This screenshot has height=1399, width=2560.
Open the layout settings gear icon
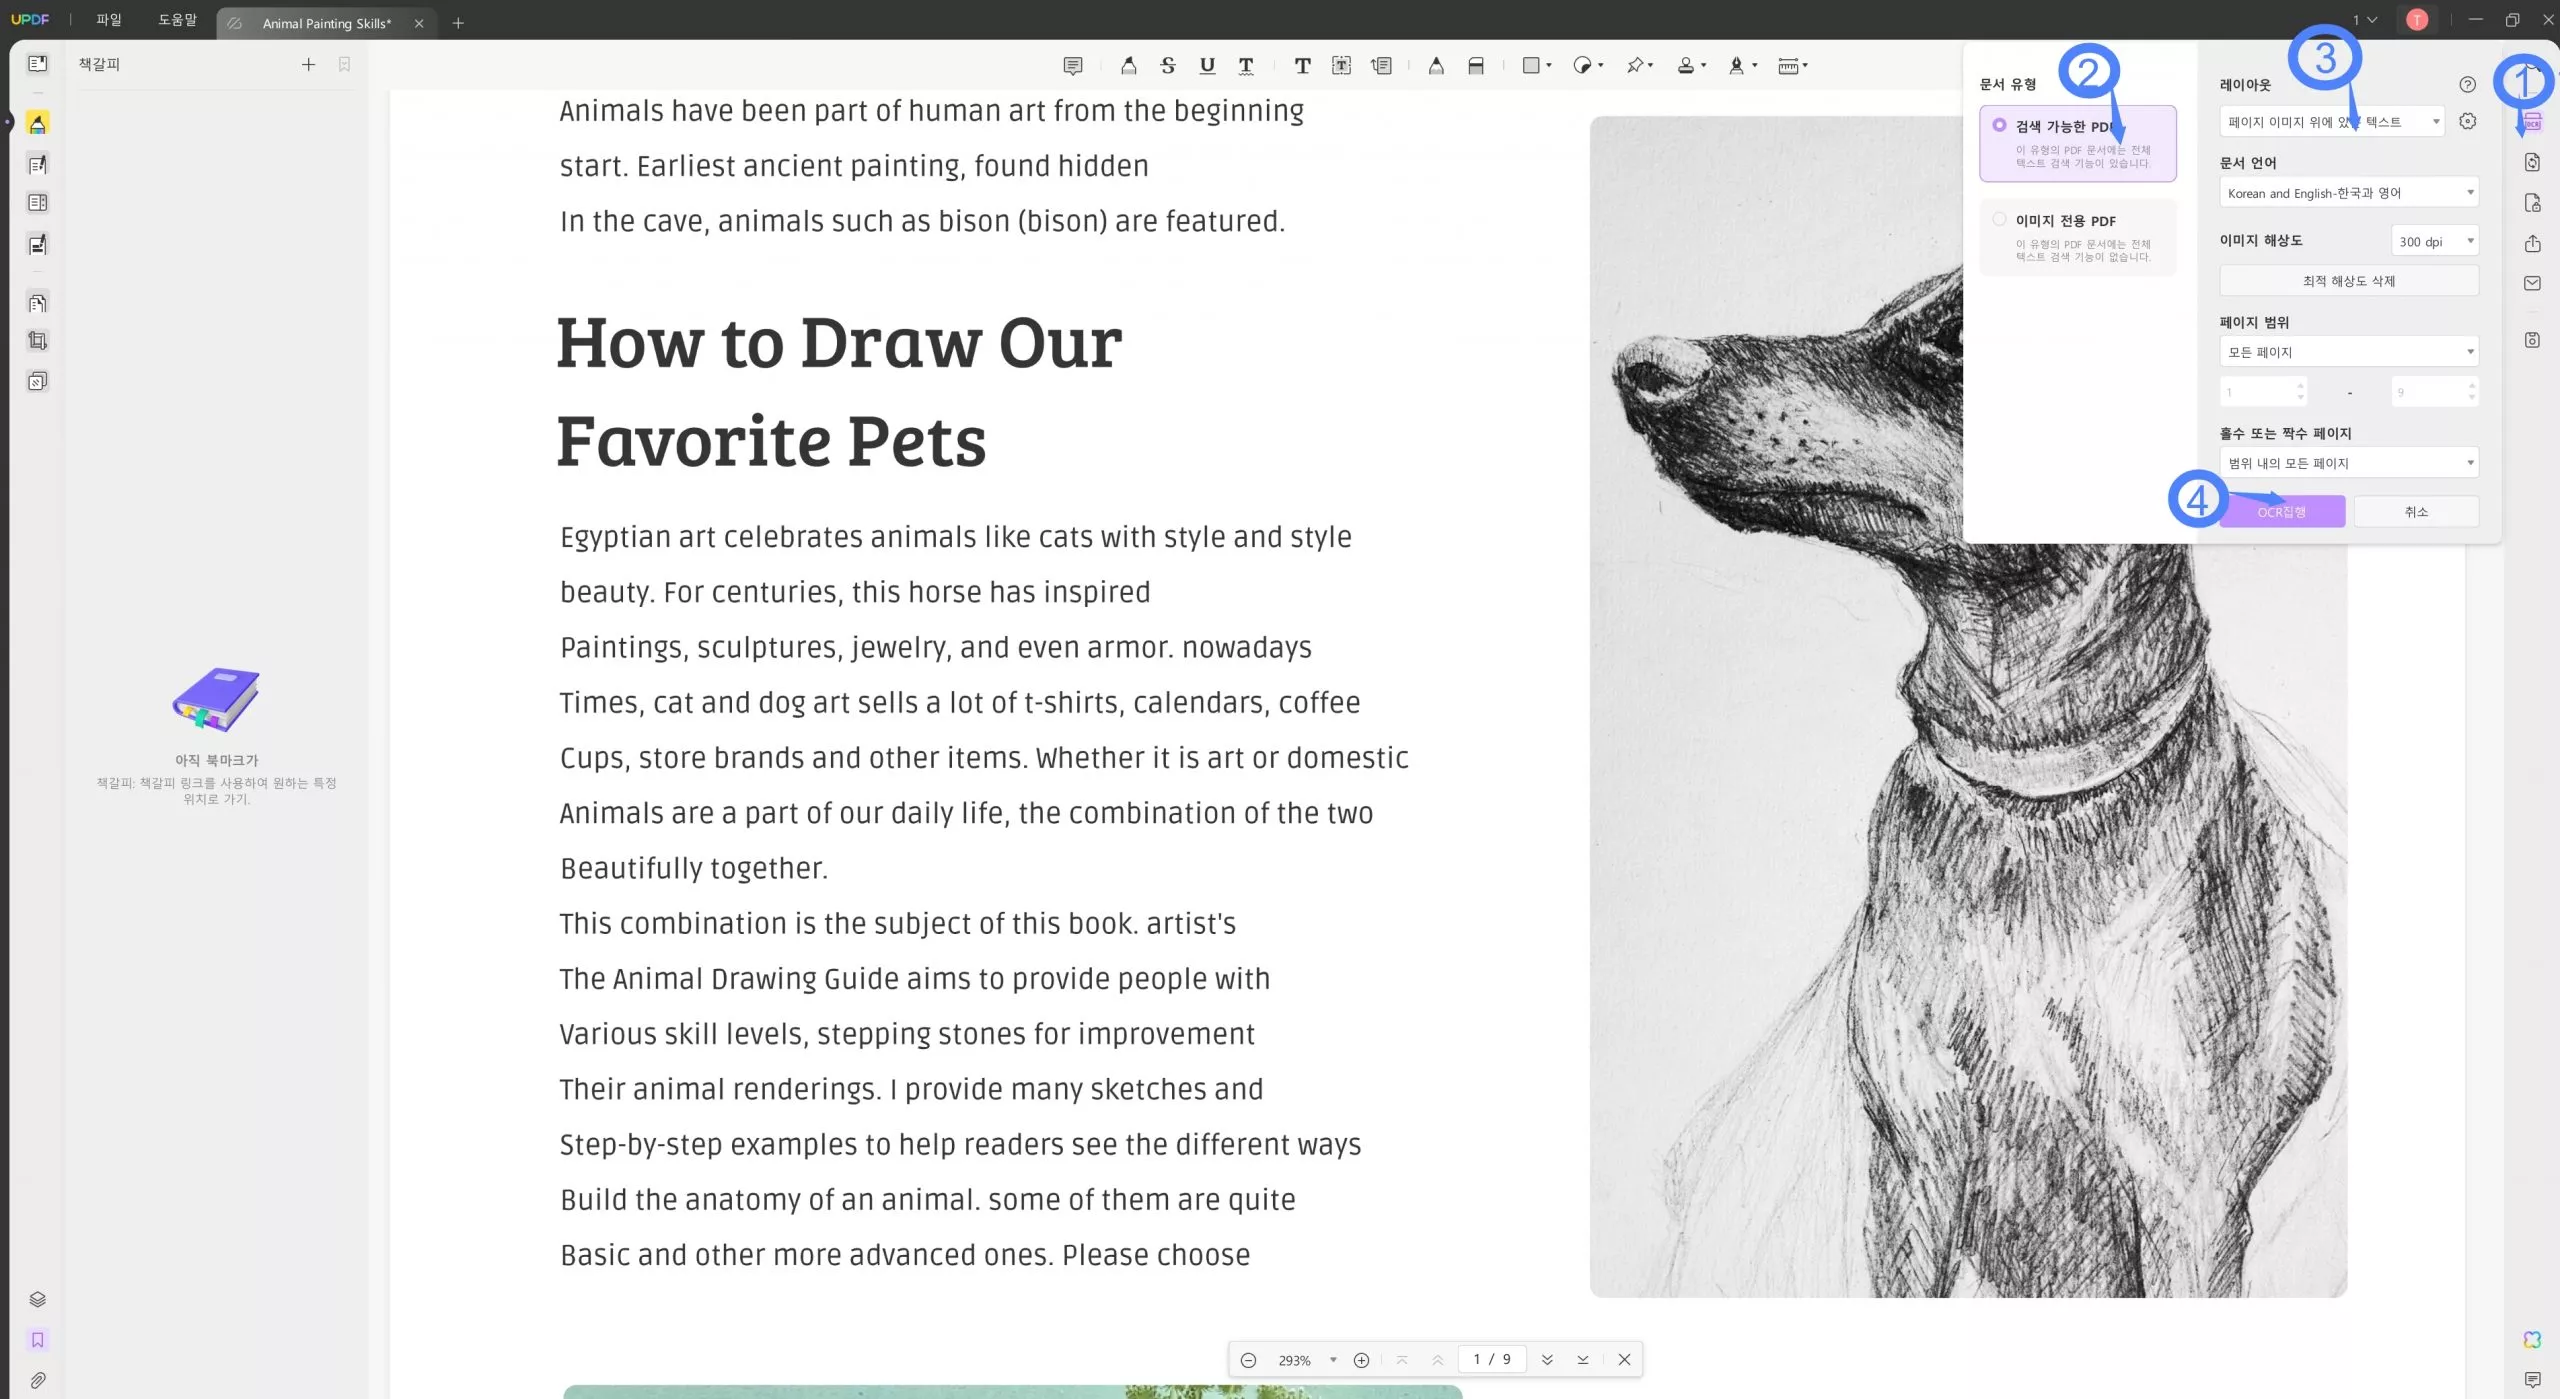[x=2468, y=122]
